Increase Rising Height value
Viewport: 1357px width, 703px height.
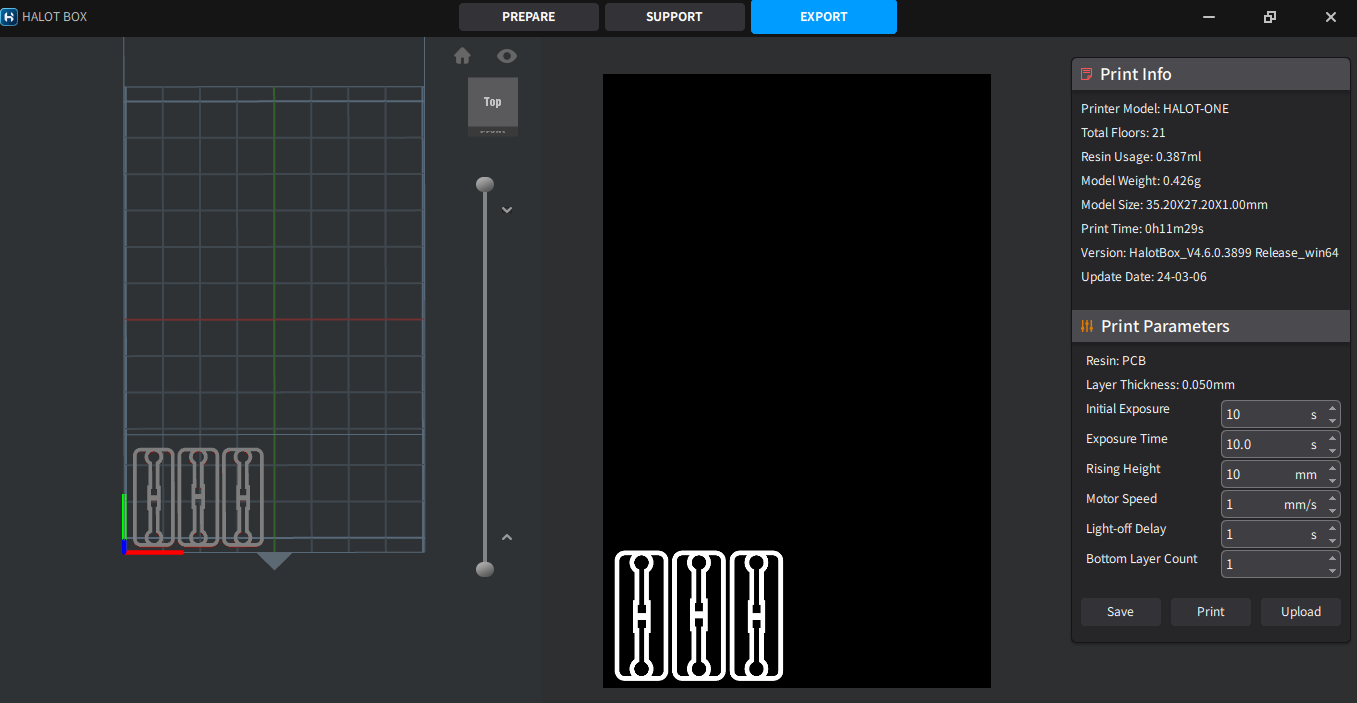tap(1333, 468)
